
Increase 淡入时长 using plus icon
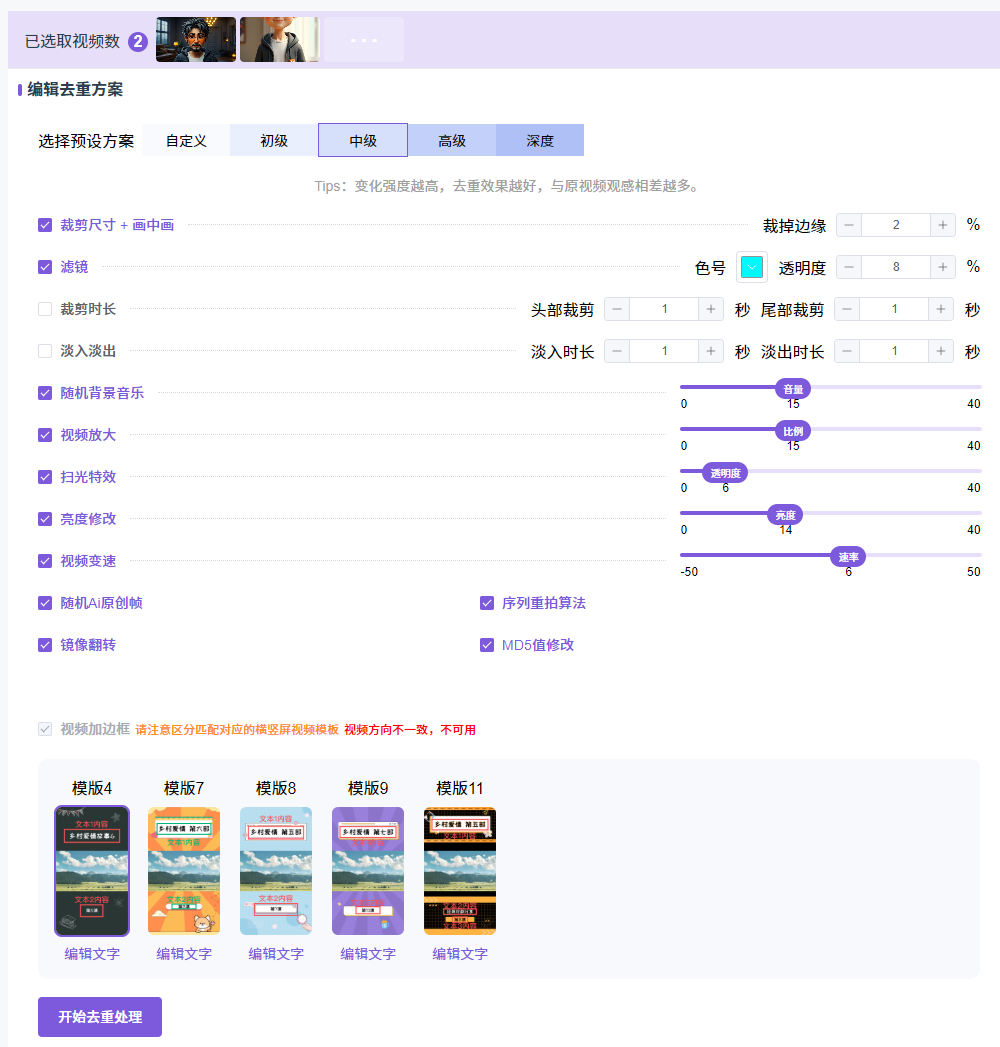(x=710, y=352)
